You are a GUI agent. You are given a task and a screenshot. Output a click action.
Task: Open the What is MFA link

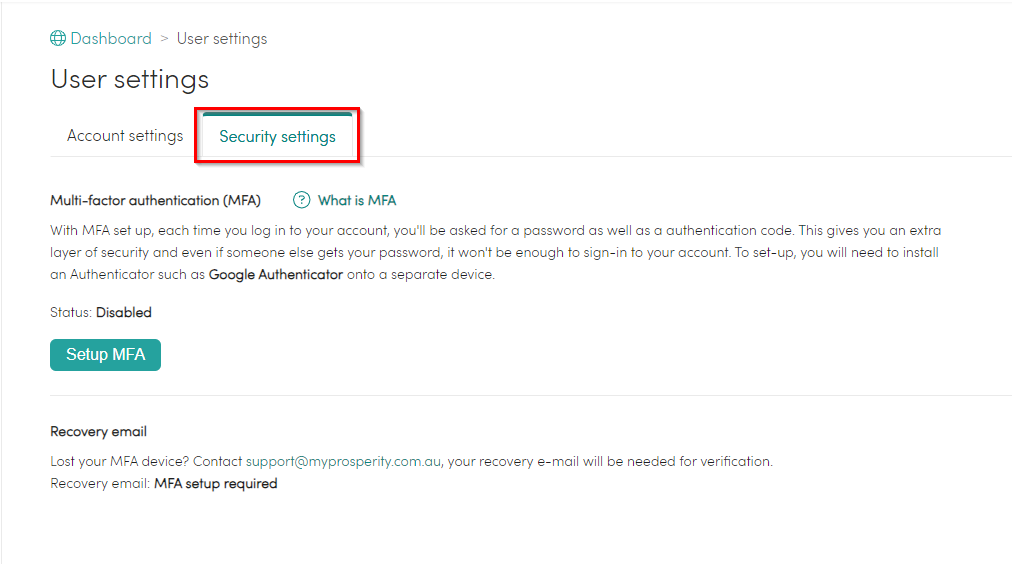coord(357,200)
